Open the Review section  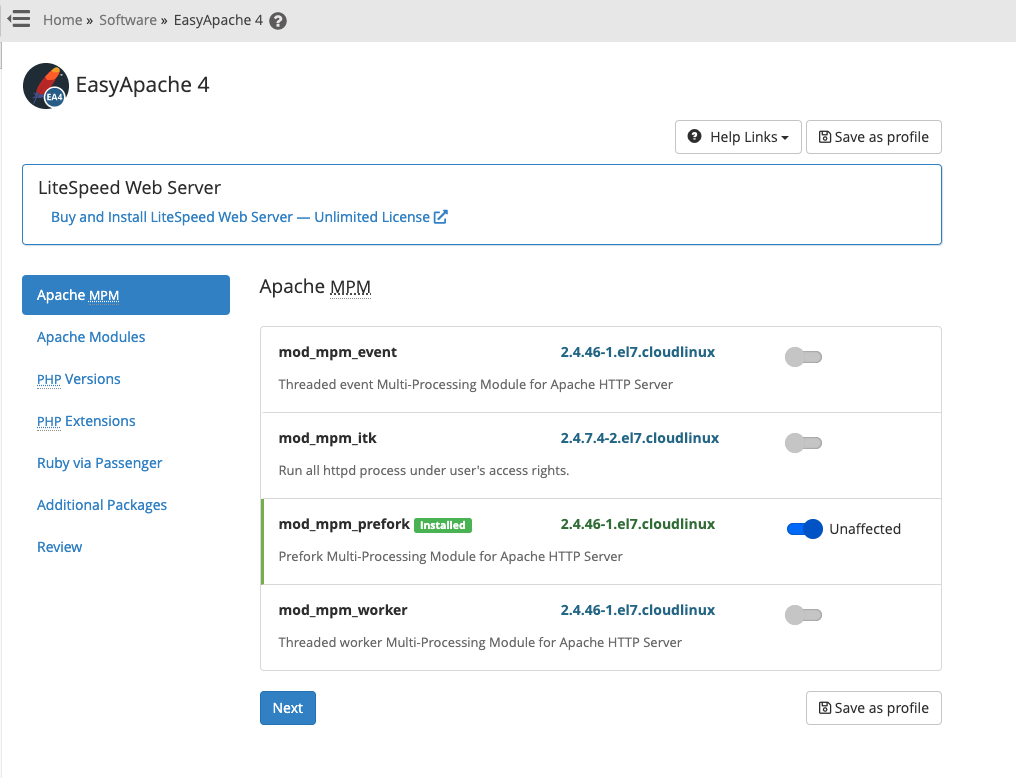[60, 547]
